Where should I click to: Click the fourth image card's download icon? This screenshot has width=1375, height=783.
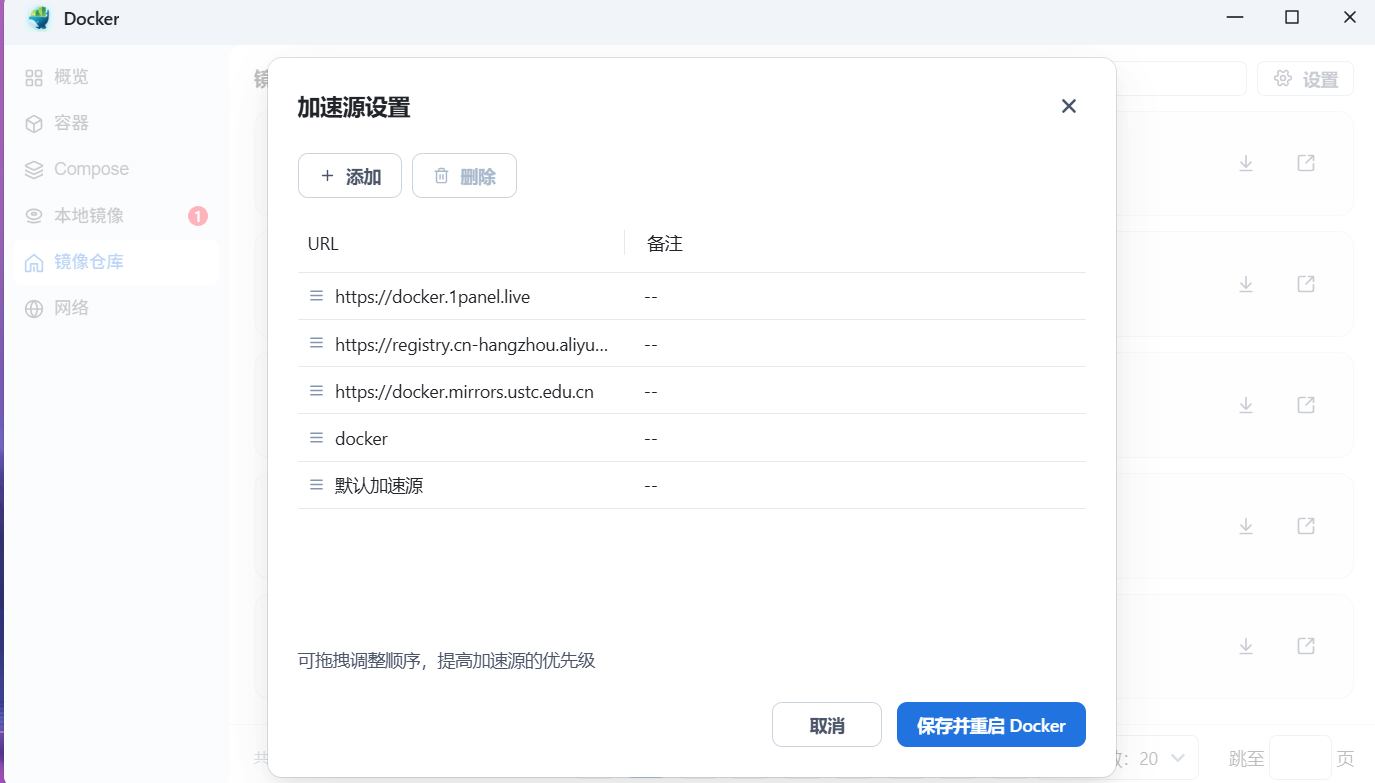1246,525
